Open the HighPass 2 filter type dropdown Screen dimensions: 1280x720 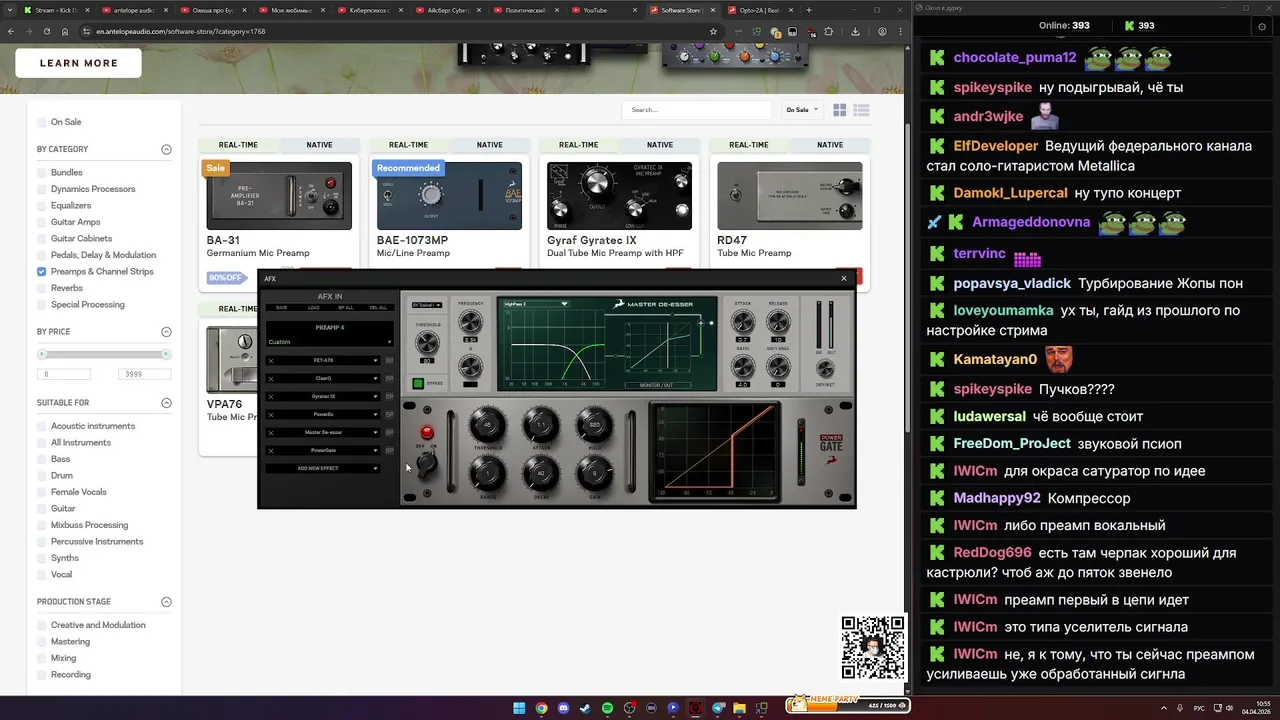(x=536, y=303)
